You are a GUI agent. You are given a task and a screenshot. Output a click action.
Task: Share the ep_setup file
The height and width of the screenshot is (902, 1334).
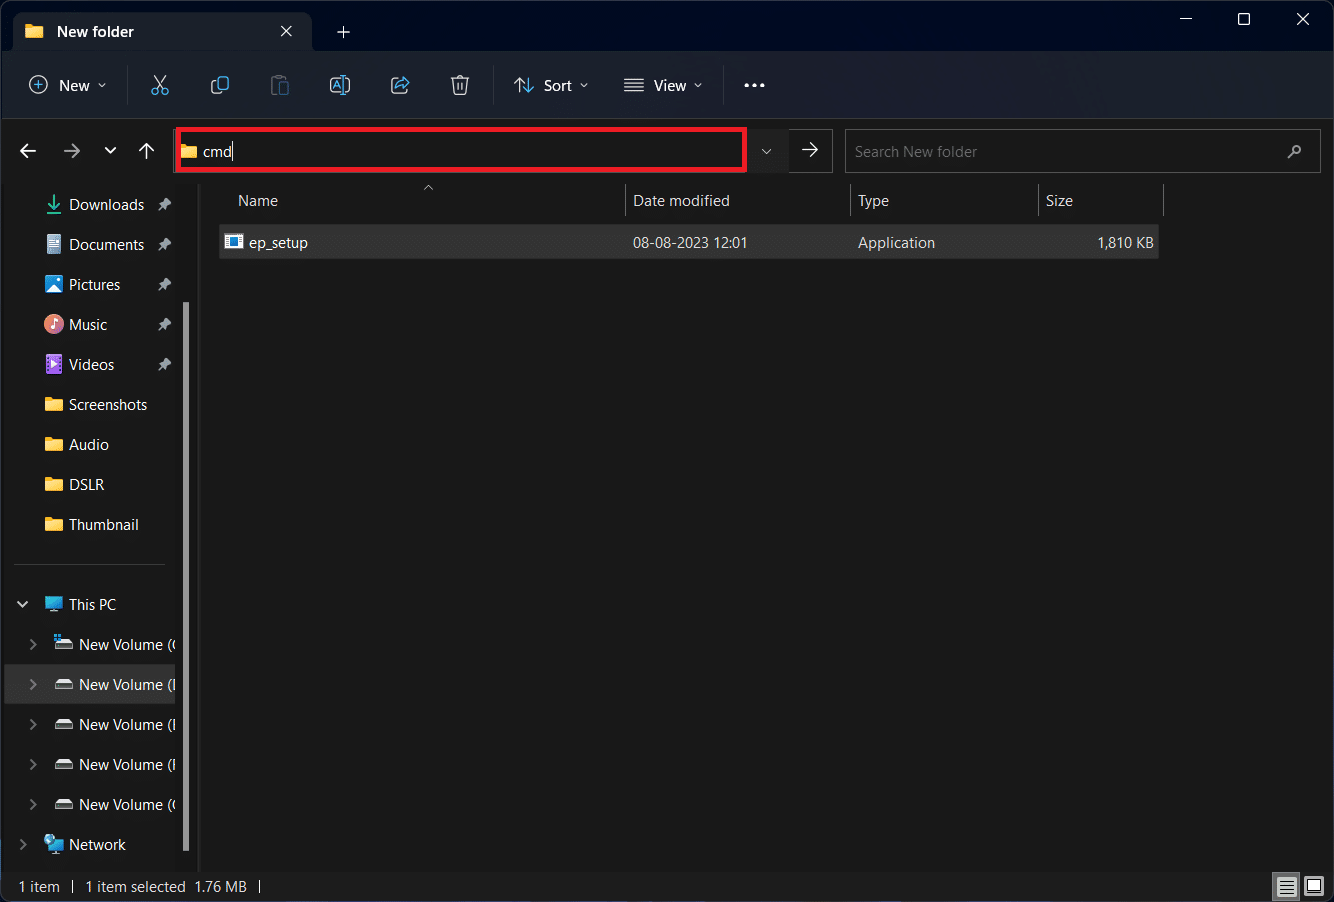[400, 85]
